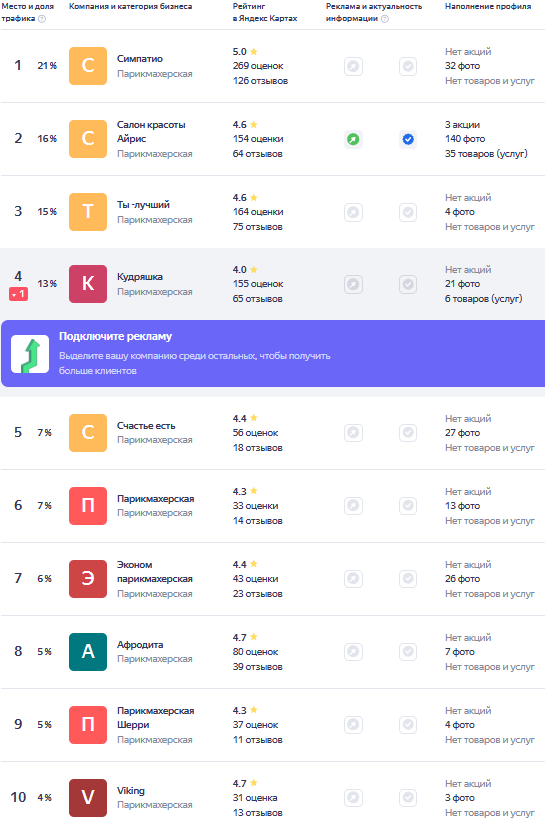Click the teal Афродита avatar icon

tap(88, 652)
